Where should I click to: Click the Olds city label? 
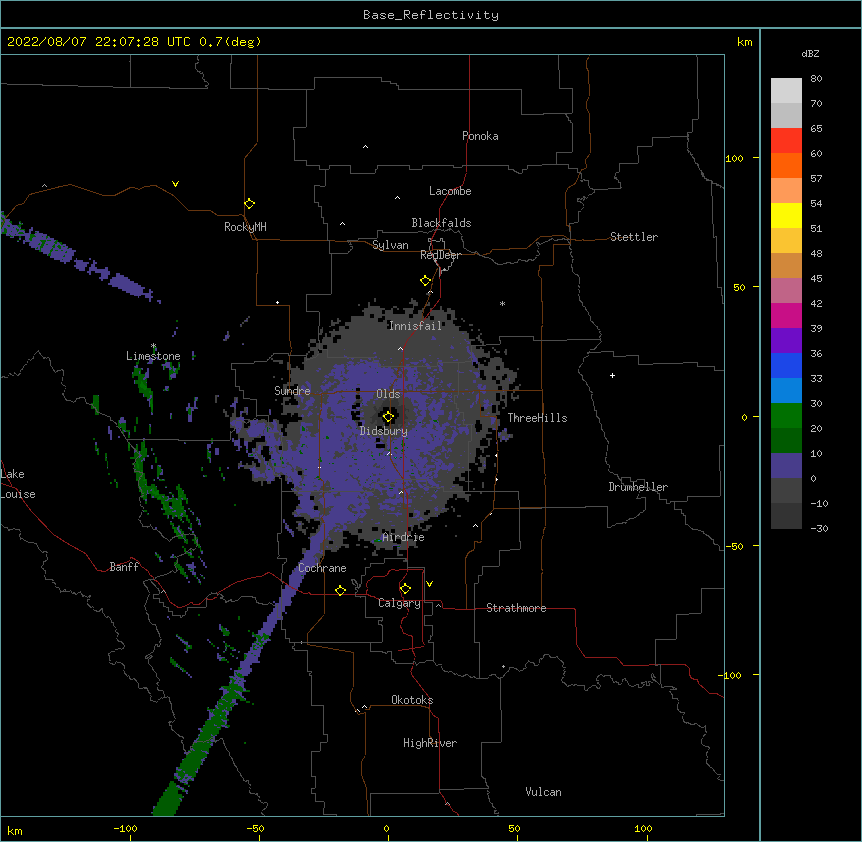coord(388,394)
